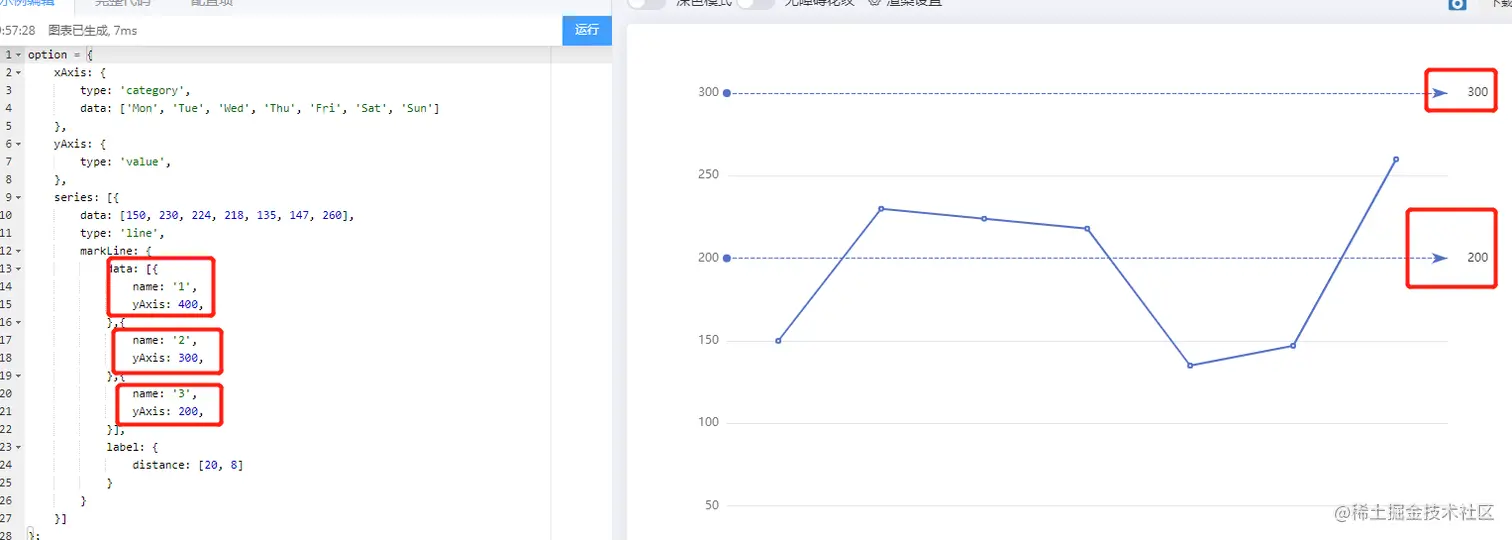Collapse the series block at line 9
Screen dimensions: 1512x540
[x=18, y=197]
